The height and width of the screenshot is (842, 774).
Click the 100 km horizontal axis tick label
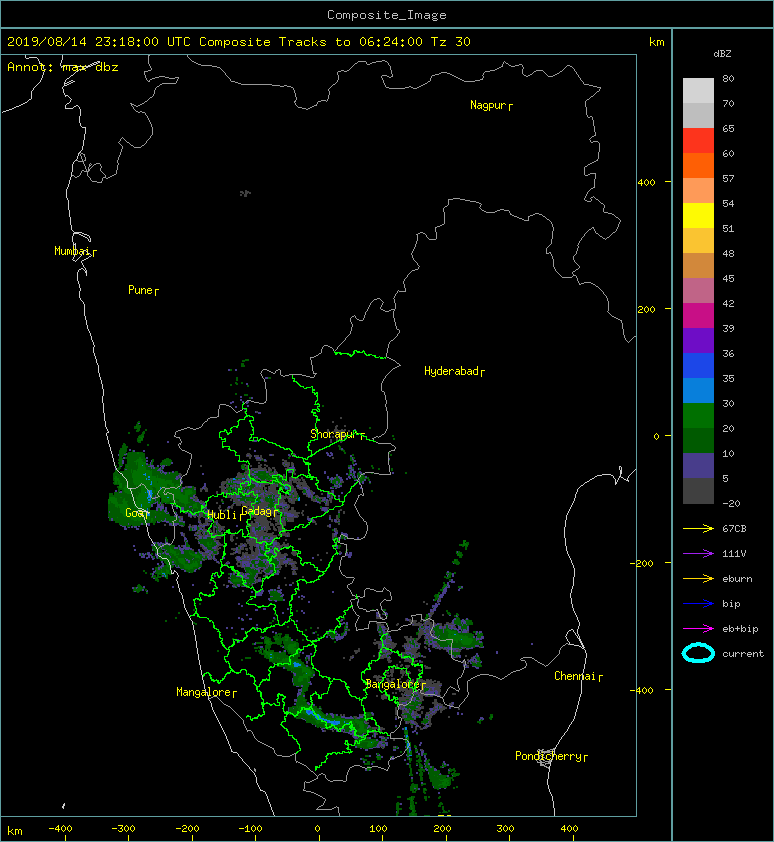click(379, 829)
